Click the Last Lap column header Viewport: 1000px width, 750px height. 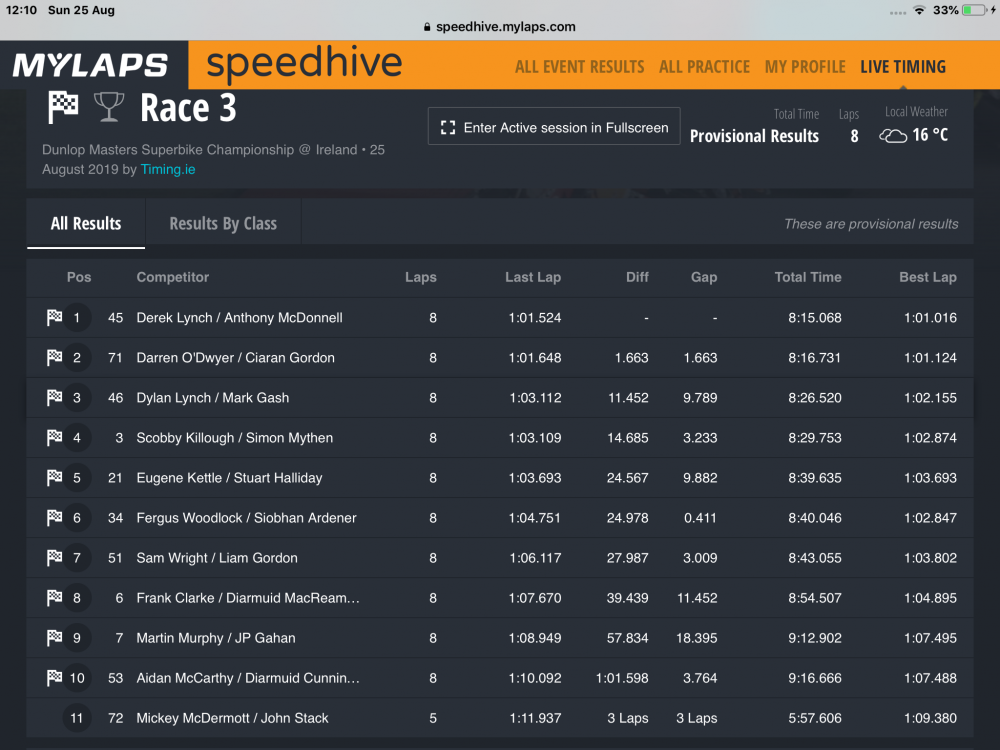point(533,277)
